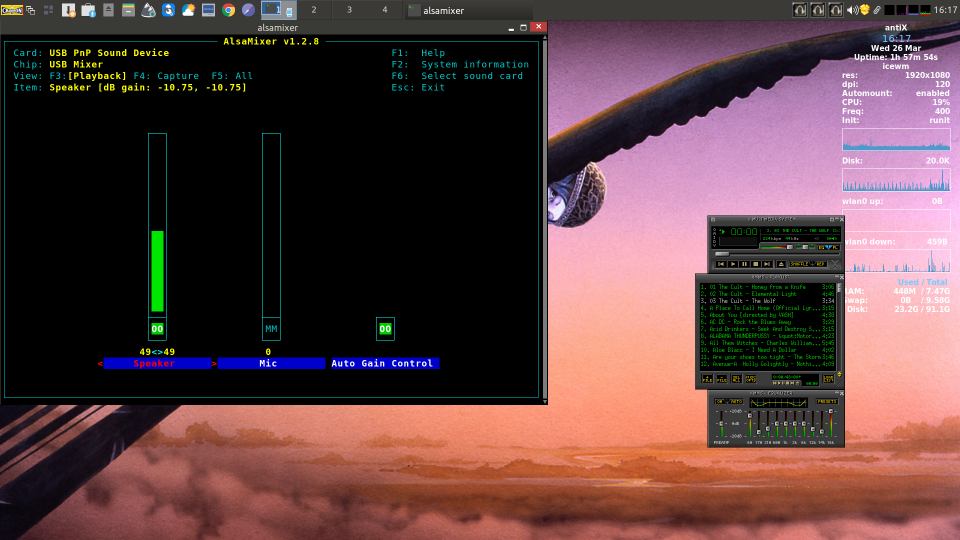The width and height of the screenshot is (960, 540).
Task: Toggle the equalizer ON button
Action: click(721, 402)
